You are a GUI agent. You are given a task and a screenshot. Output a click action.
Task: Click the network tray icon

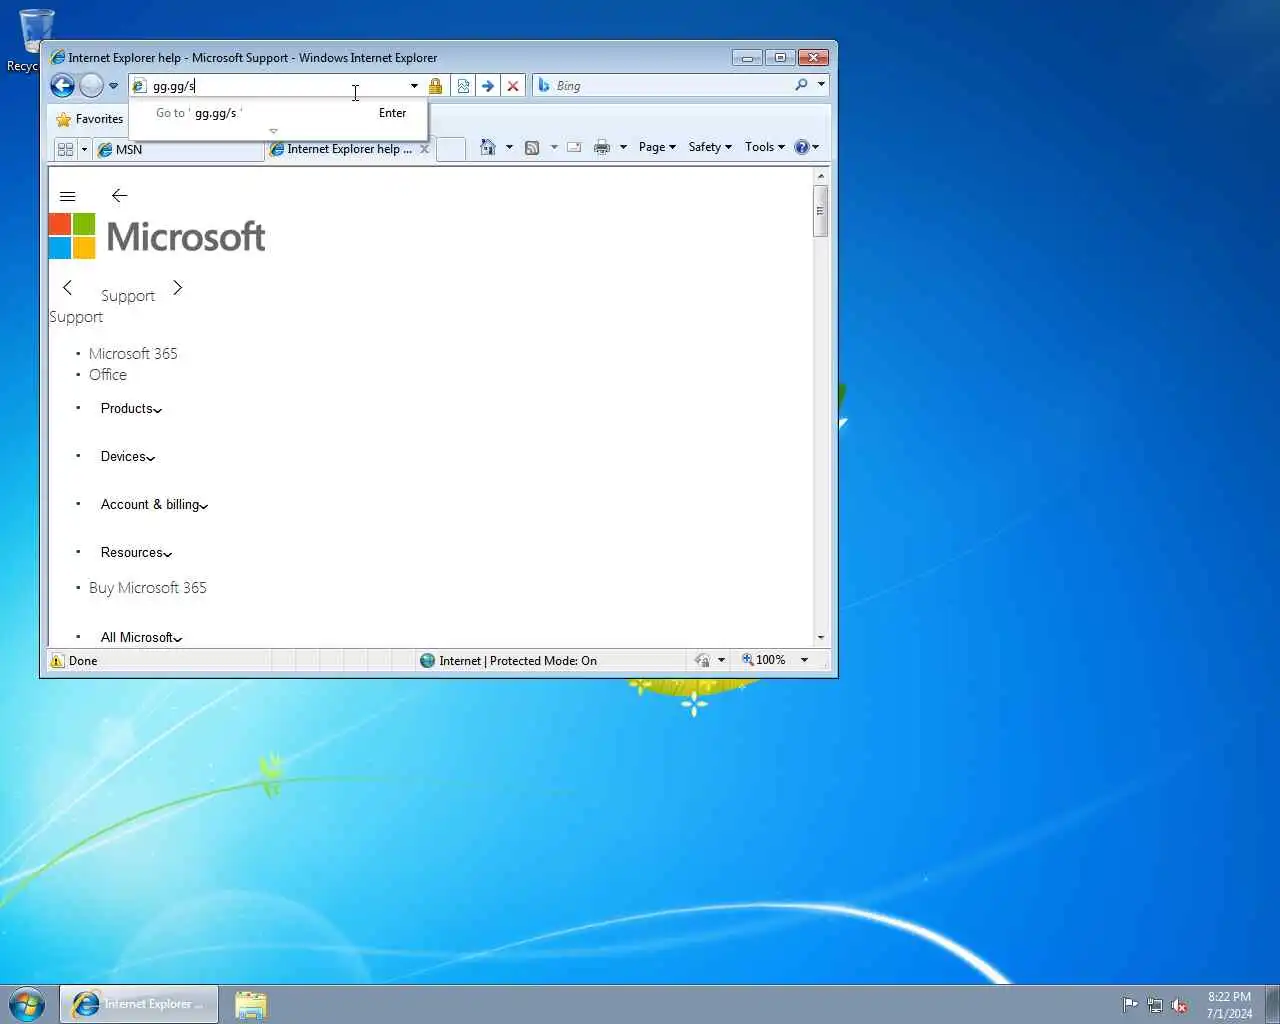(1155, 1005)
